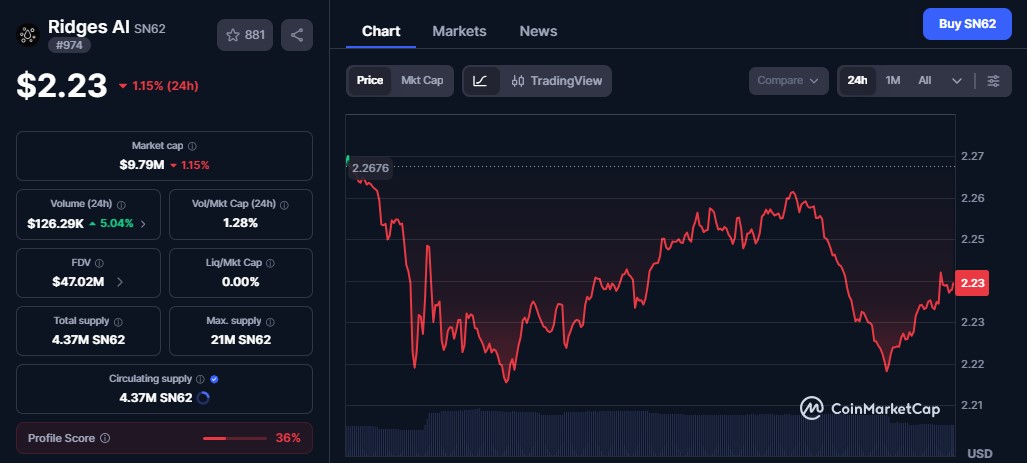Click the FDV info icon
This screenshot has width=1027, height=463.
click(x=99, y=263)
